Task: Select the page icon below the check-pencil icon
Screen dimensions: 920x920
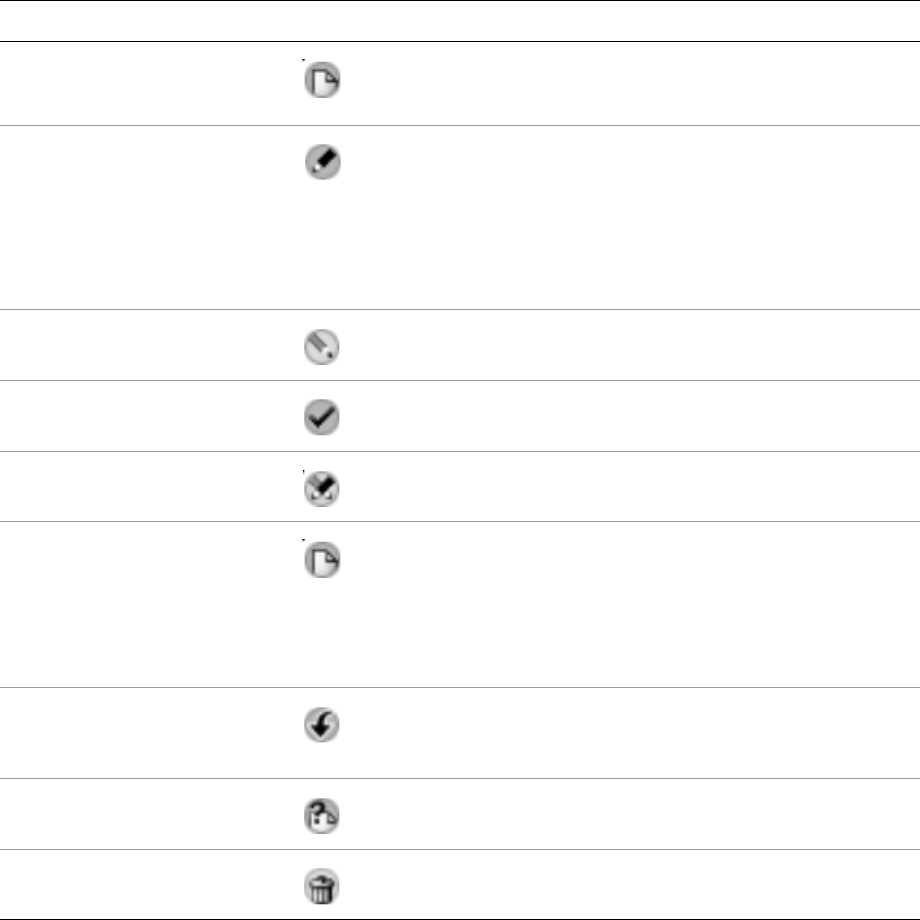Action: tap(322, 560)
